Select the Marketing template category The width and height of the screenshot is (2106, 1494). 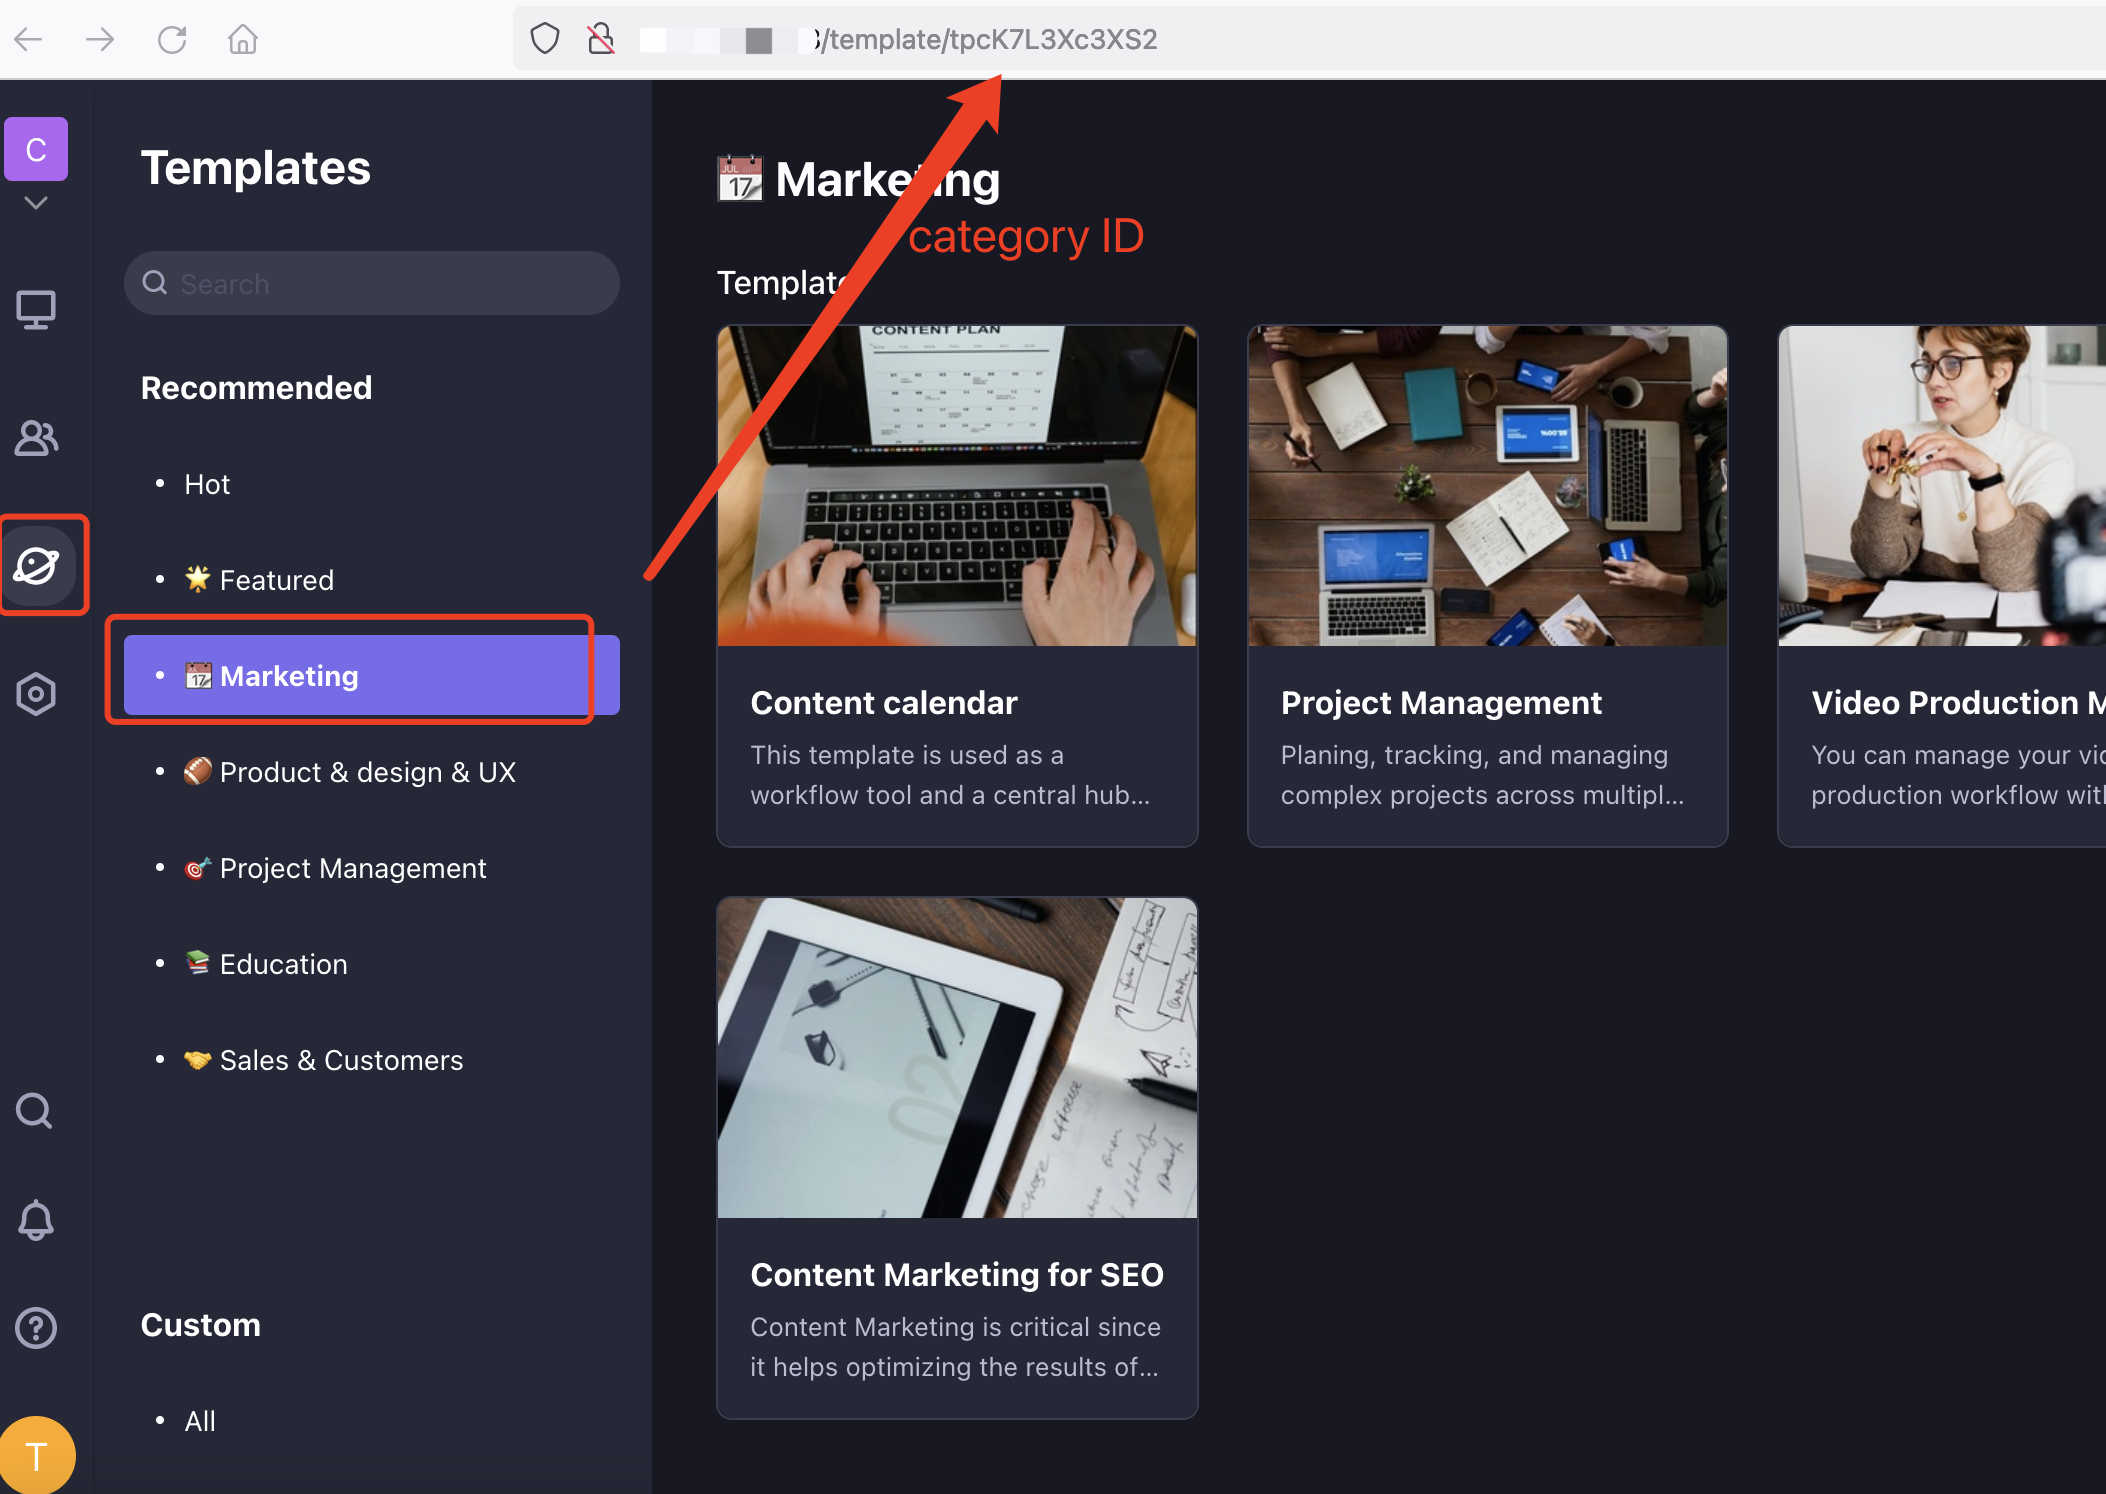(372, 676)
